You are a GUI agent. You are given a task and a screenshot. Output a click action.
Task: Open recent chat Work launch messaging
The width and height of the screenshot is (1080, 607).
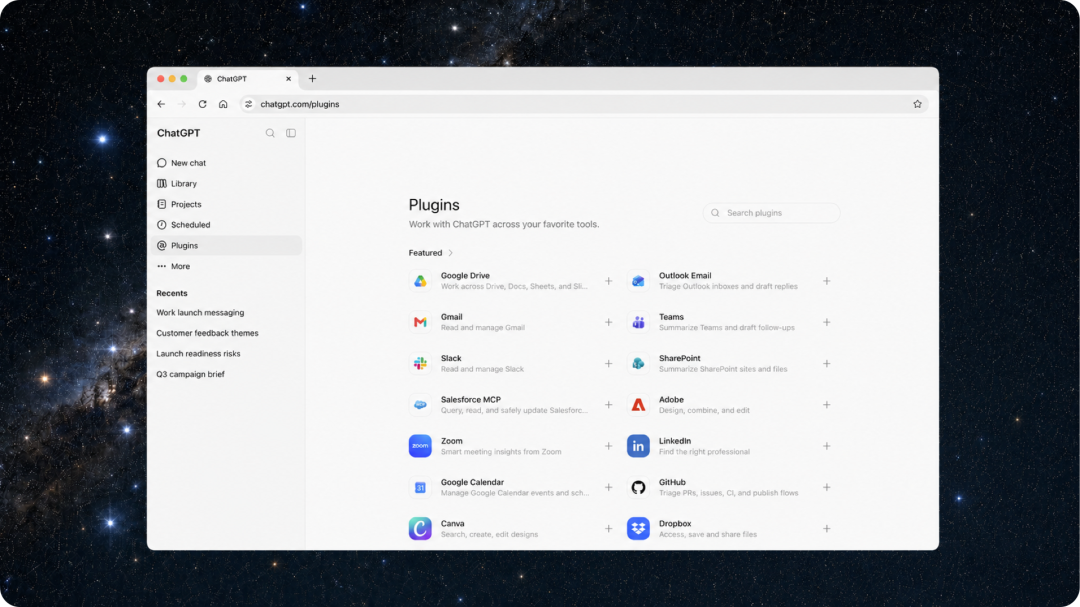pyautogui.click(x=200, y=313)
